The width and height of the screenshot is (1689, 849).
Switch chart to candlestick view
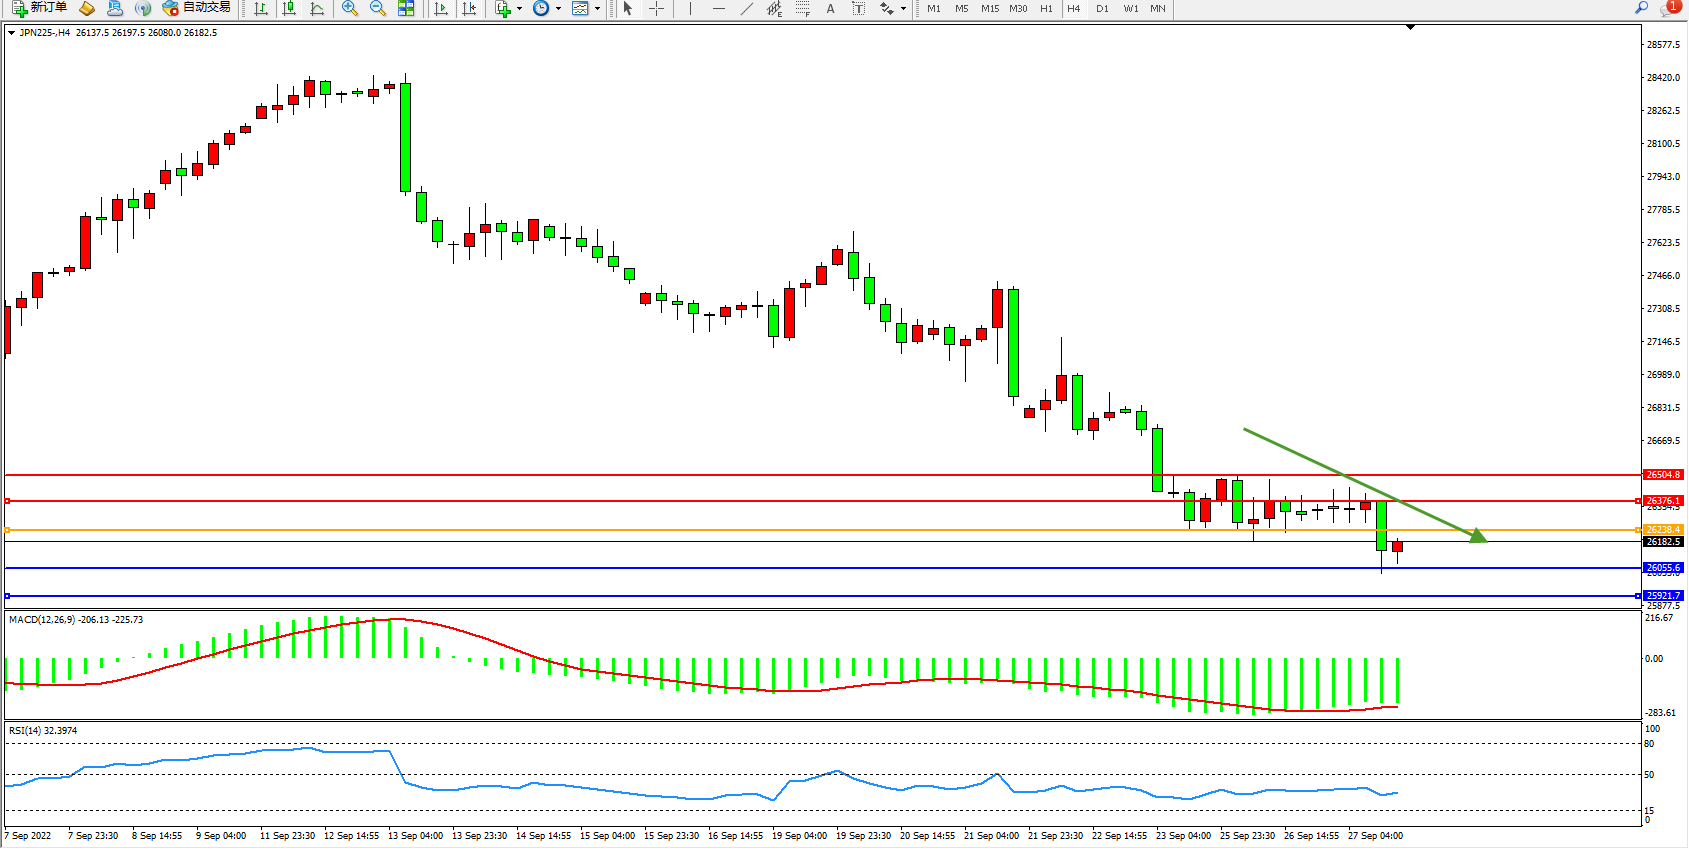coord(289,8)
